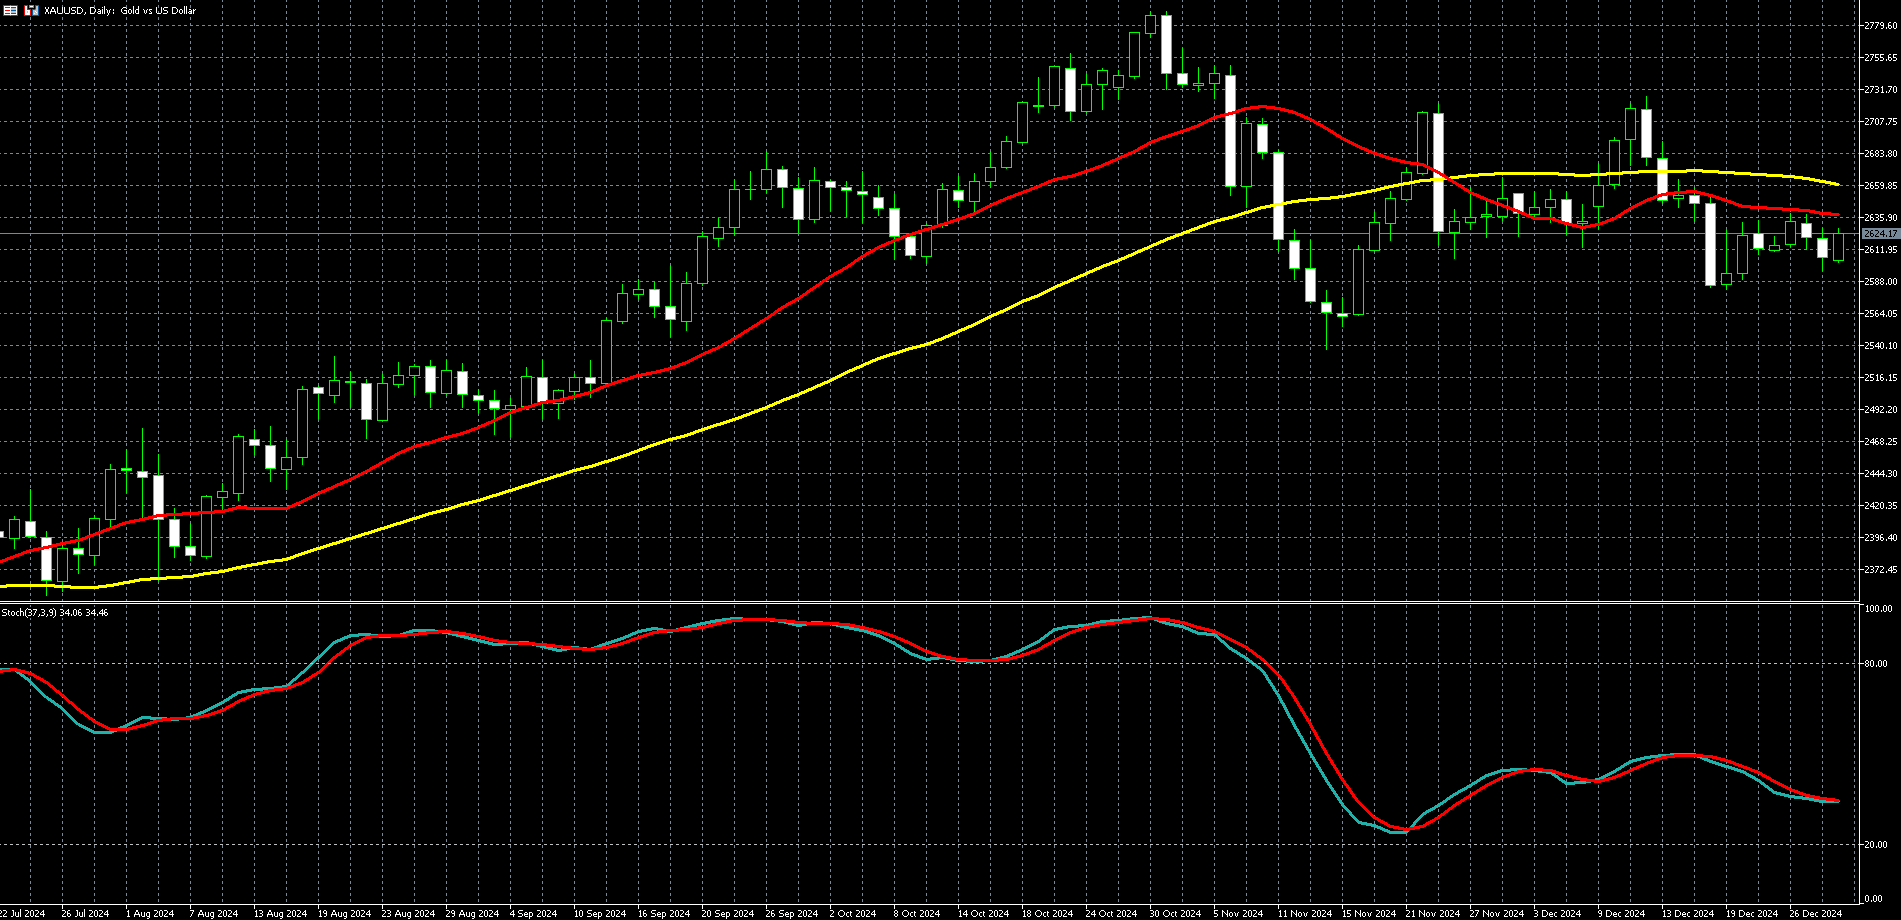Click the 2731.70 price axis label
1901x920 pixels.
(x=1881, y=90)
